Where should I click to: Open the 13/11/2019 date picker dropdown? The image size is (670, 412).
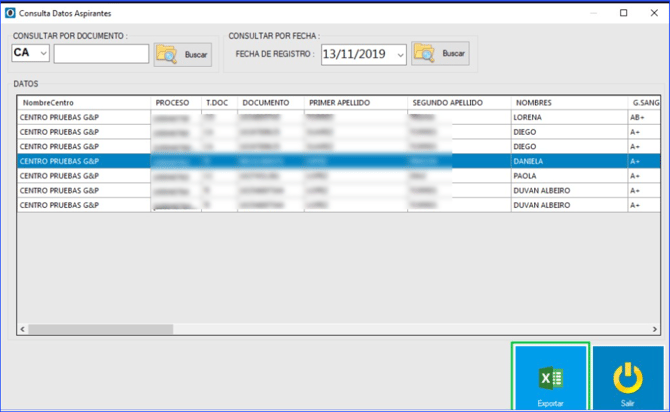point(400,55)
